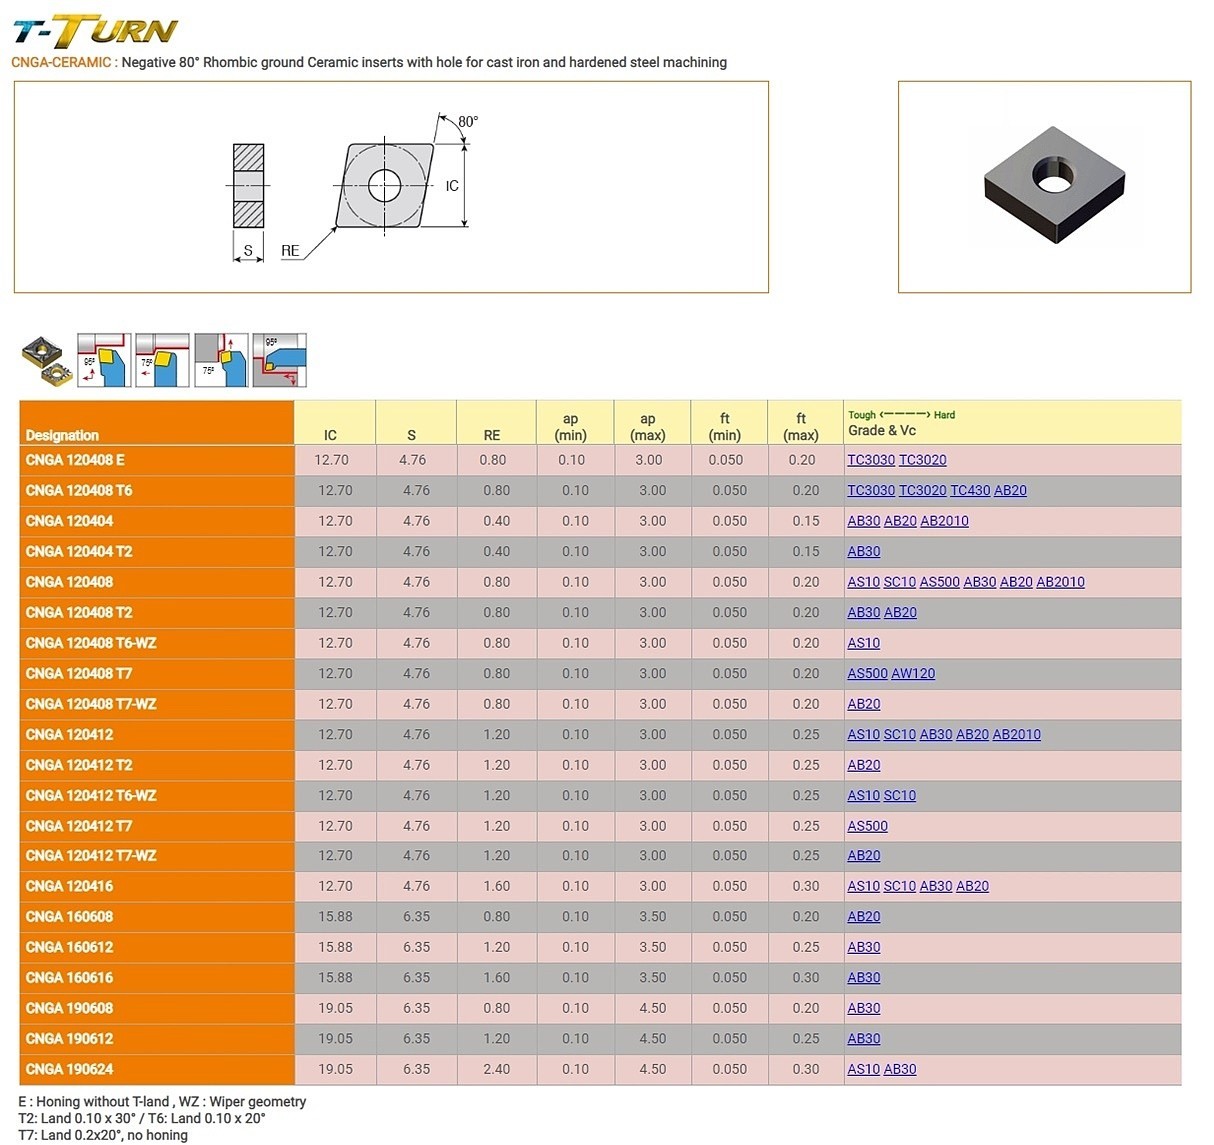Click the Grade & Vc column header
The width and height of the screenshot is (1214, 1145).
(881, 430)
